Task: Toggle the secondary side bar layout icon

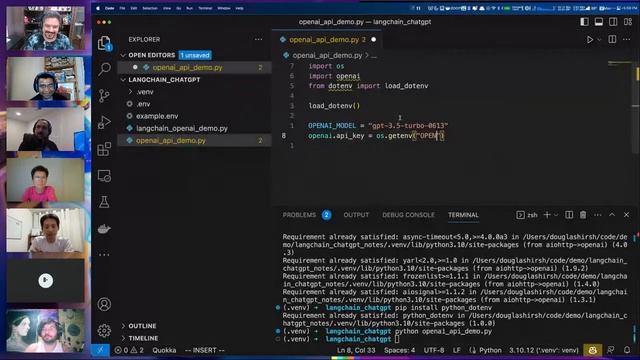Action: [x=613, y=22]
